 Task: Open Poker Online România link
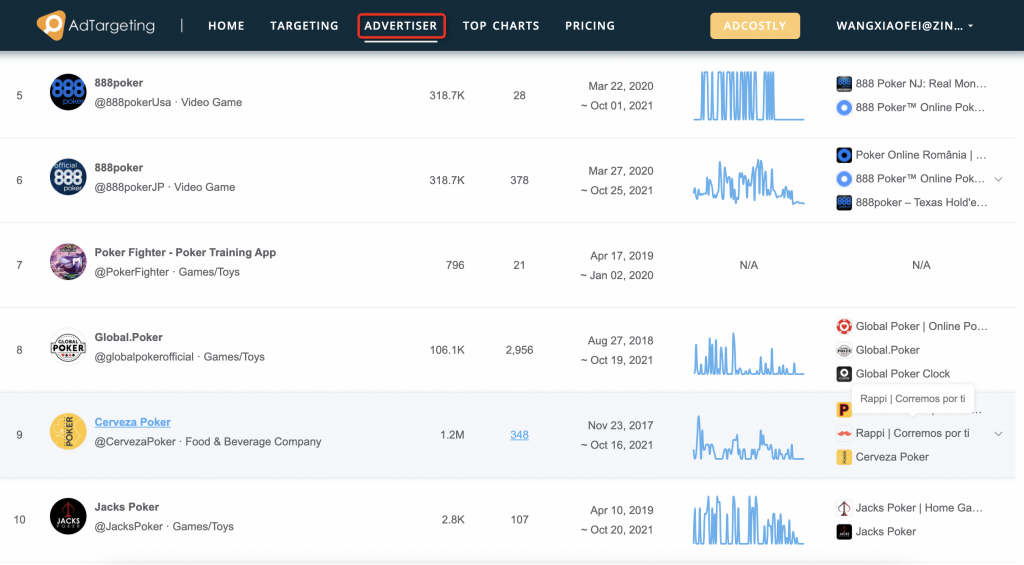(921, 155)
